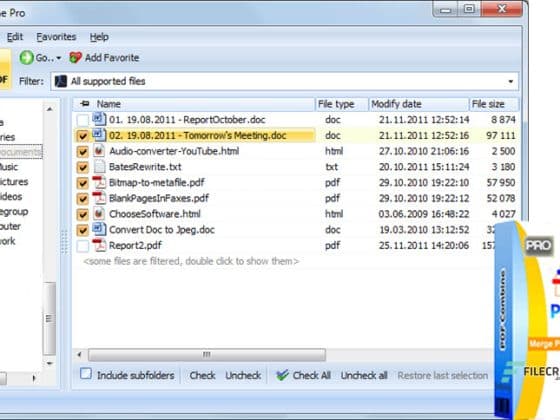Click left arrow of file list horizontal scrollbar

tap(79, 355)
